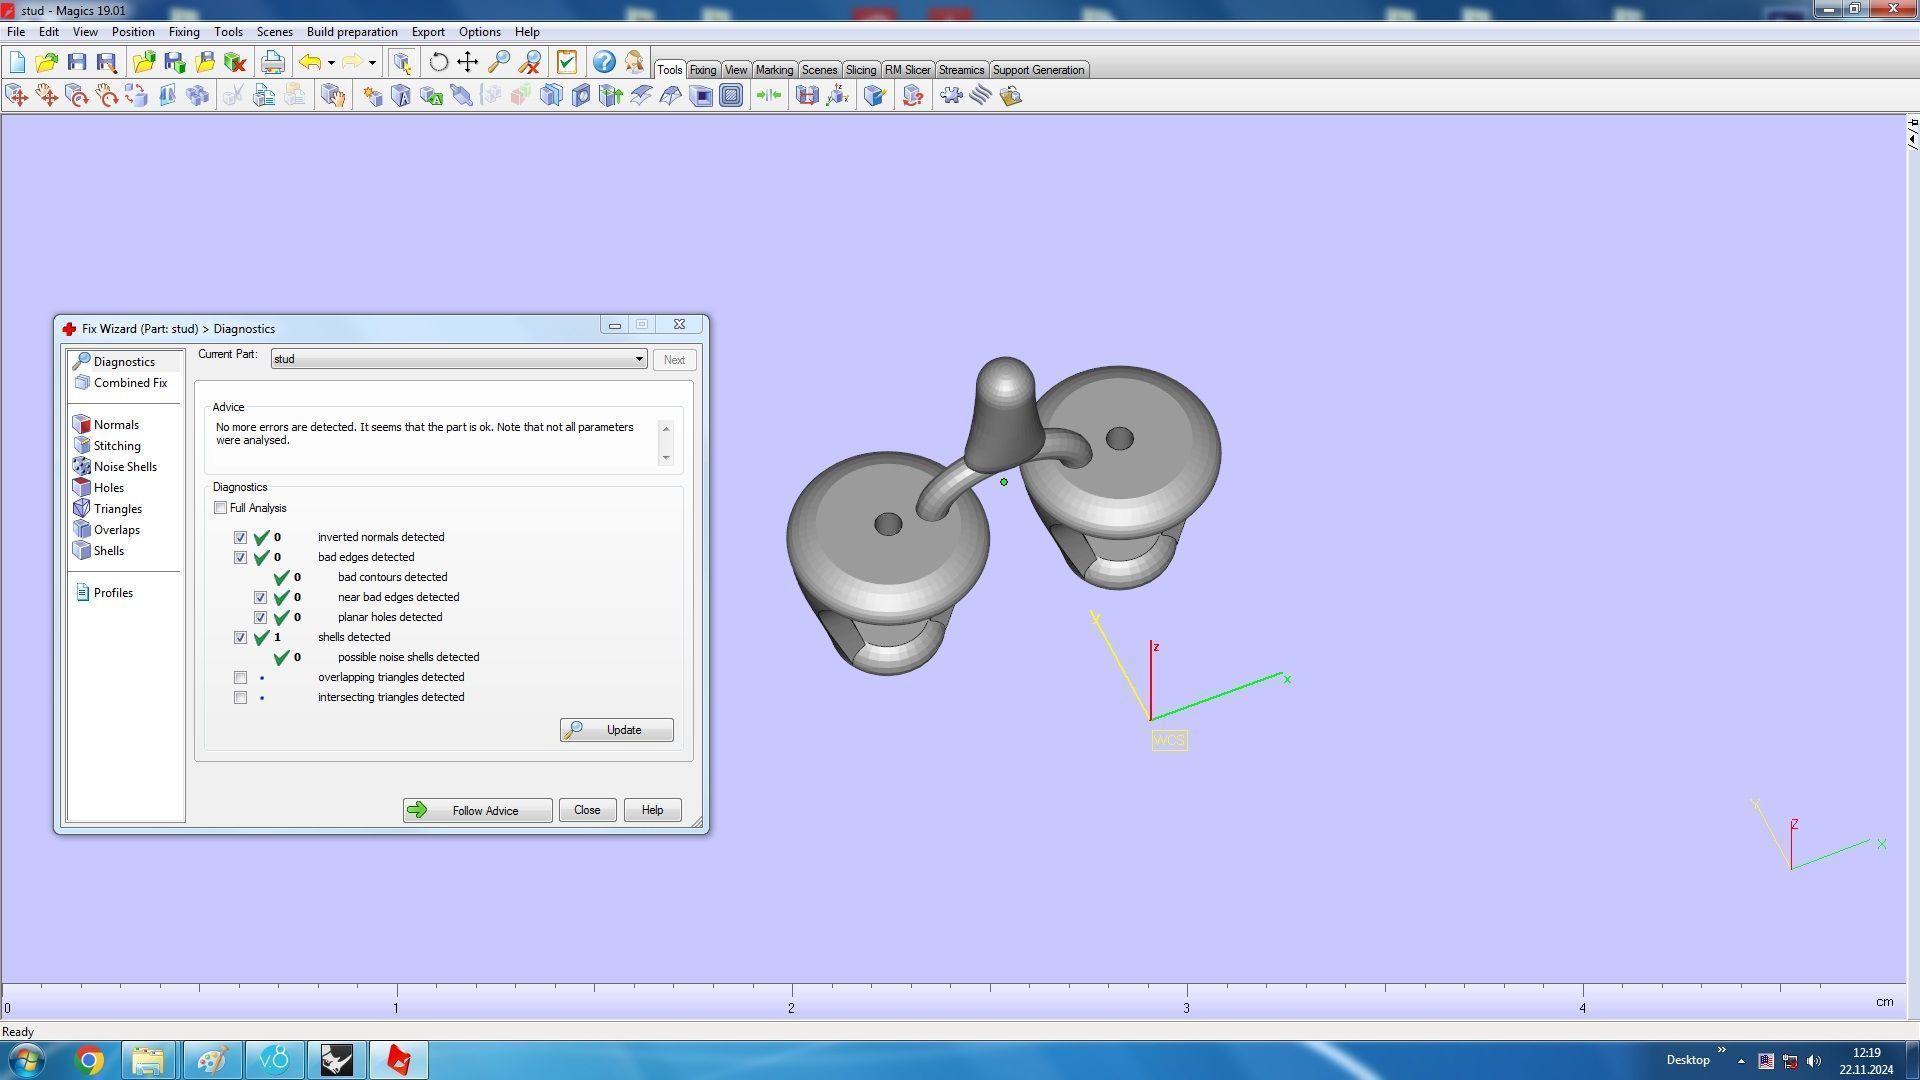1920x1080 pixels.
Task: Uncheck inverted normals detected checkbox
Action: click(x=241, y=538)
